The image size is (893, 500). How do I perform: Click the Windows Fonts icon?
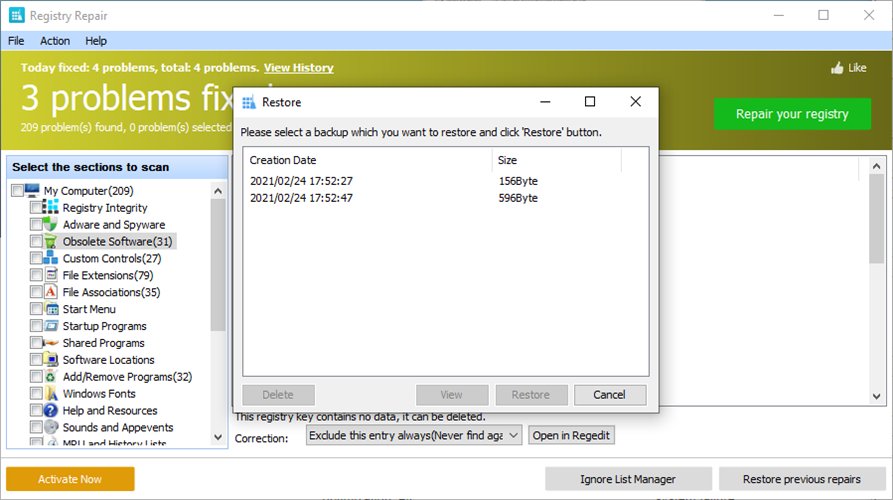51,394
